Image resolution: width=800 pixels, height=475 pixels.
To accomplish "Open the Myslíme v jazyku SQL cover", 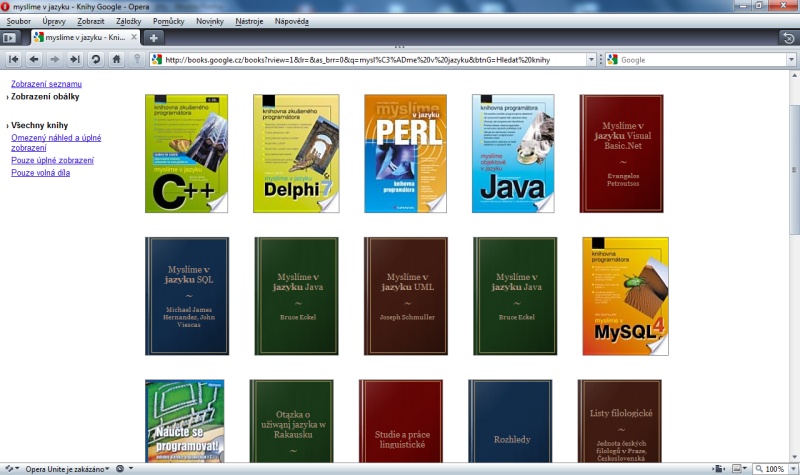I will click(187, 296).
